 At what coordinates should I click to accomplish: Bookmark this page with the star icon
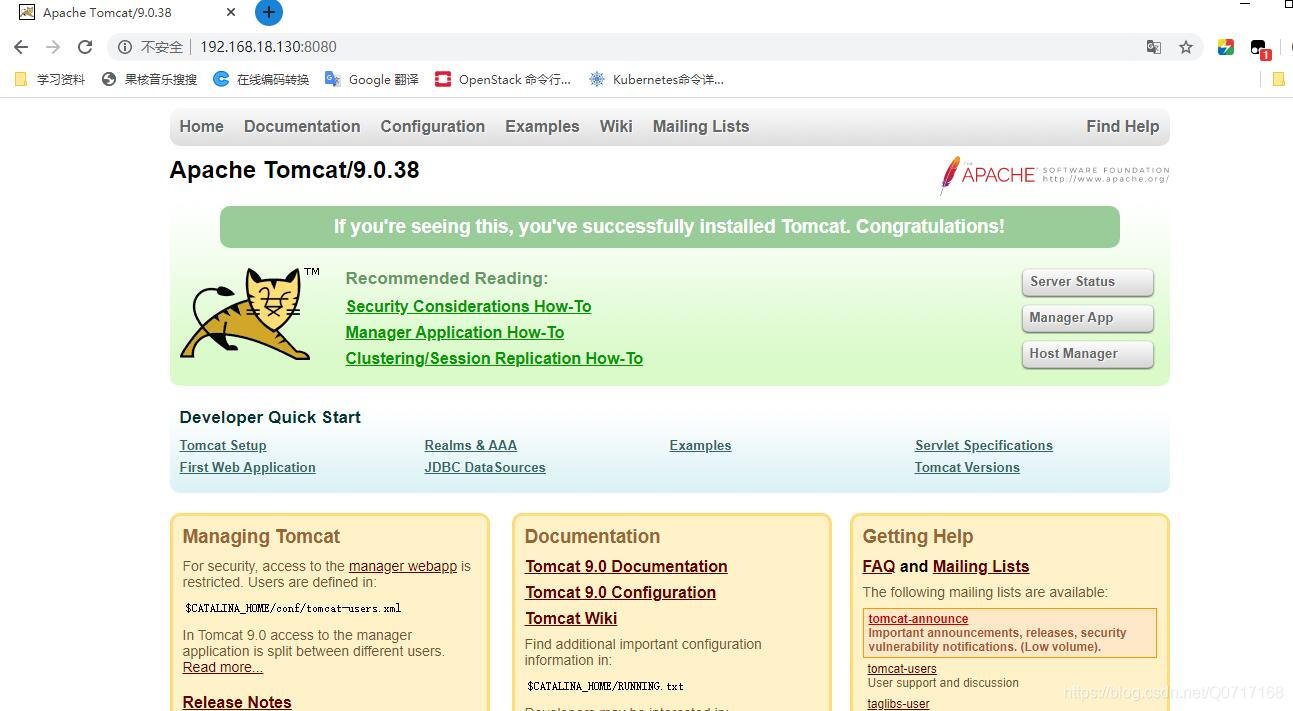pos(1186,47)
